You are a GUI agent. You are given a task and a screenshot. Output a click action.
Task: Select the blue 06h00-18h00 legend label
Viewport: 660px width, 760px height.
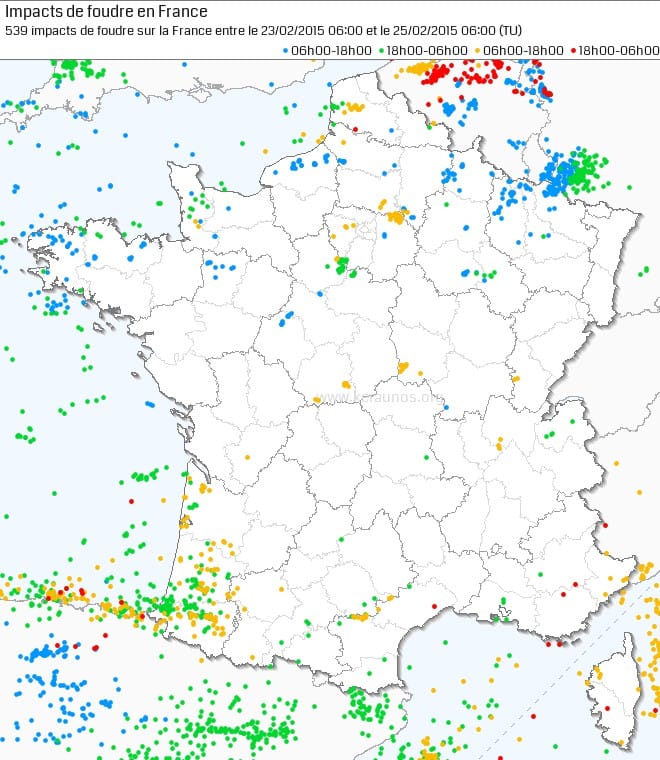[330, 48]
